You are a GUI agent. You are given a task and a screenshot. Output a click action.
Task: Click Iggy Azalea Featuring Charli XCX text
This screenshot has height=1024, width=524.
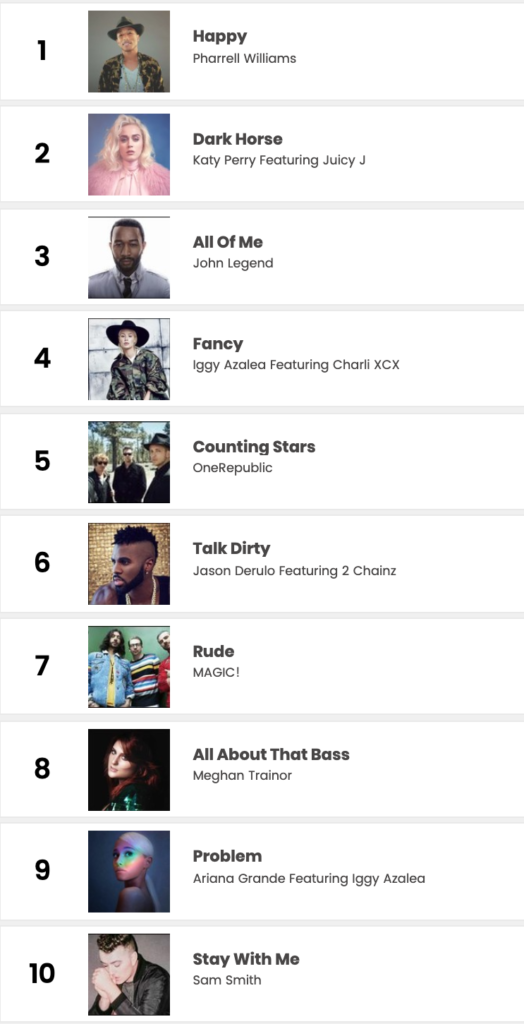pos(296,365)
